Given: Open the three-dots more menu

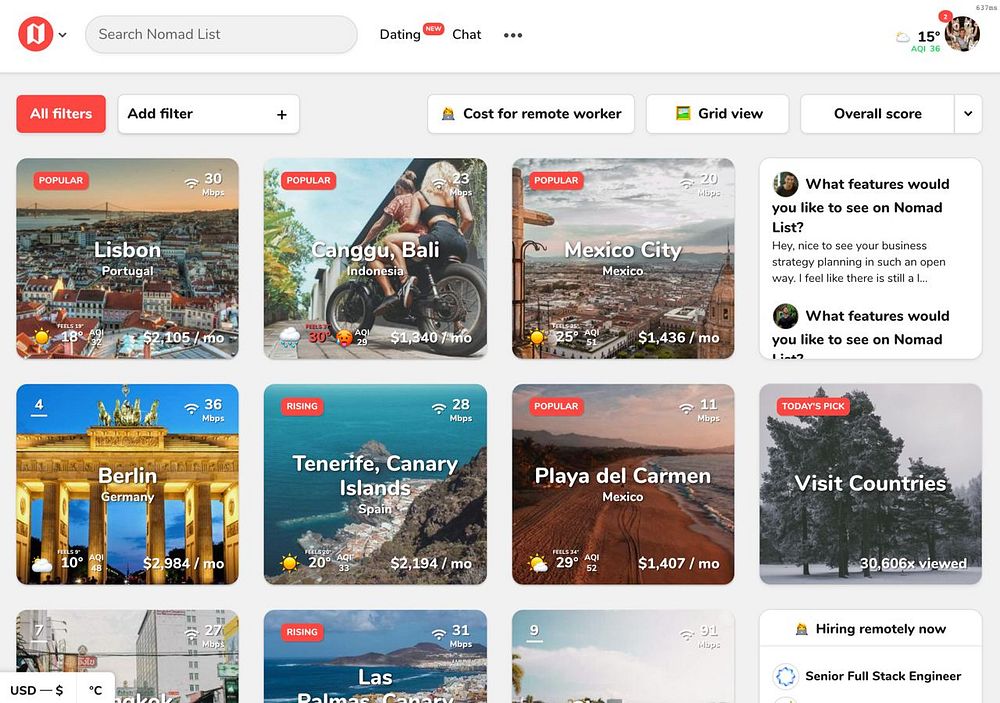Looking at the screenshot, I should click(x=513, y=35).
